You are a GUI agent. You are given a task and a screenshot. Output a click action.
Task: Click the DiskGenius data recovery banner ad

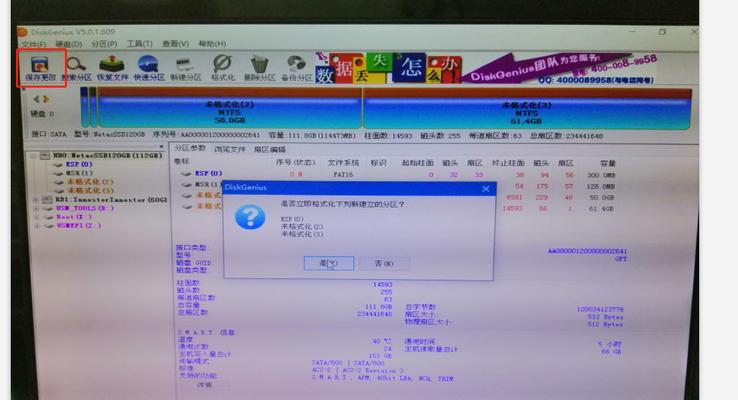(487, 68)
